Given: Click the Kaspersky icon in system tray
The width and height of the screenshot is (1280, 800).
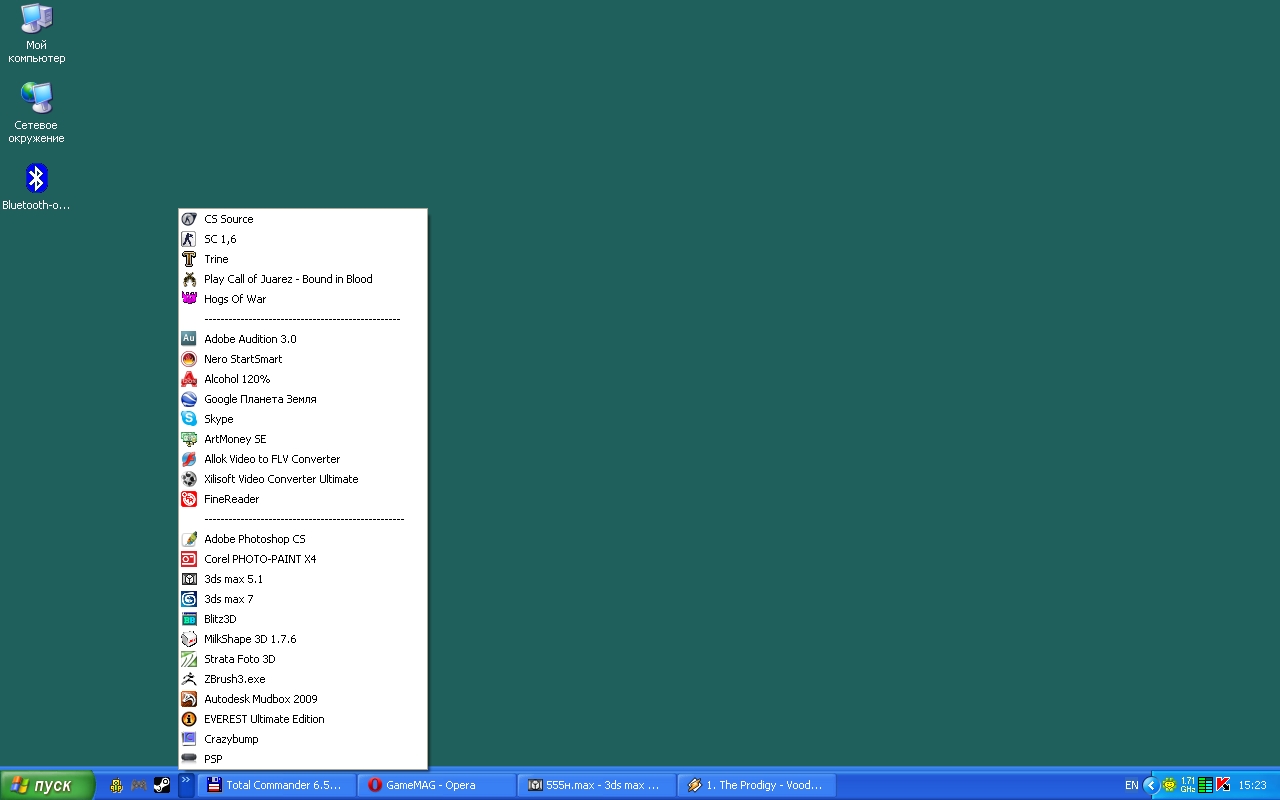Looking at the screenshot, I should pos(1223,785).
